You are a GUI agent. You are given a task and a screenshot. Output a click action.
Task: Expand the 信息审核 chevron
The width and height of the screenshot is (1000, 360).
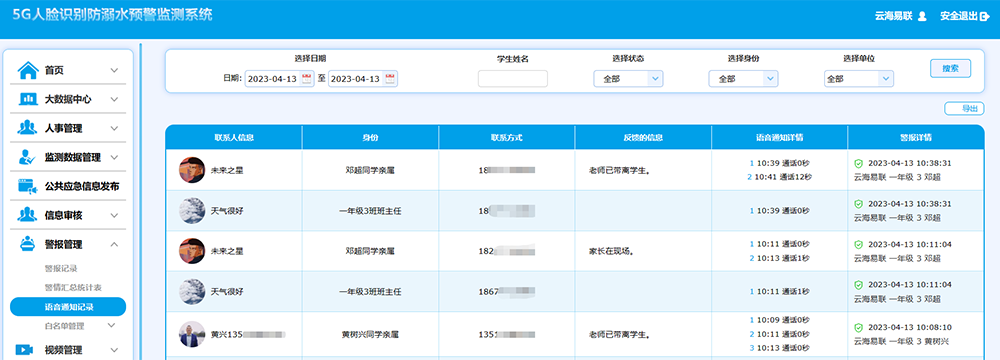(114, 215)
